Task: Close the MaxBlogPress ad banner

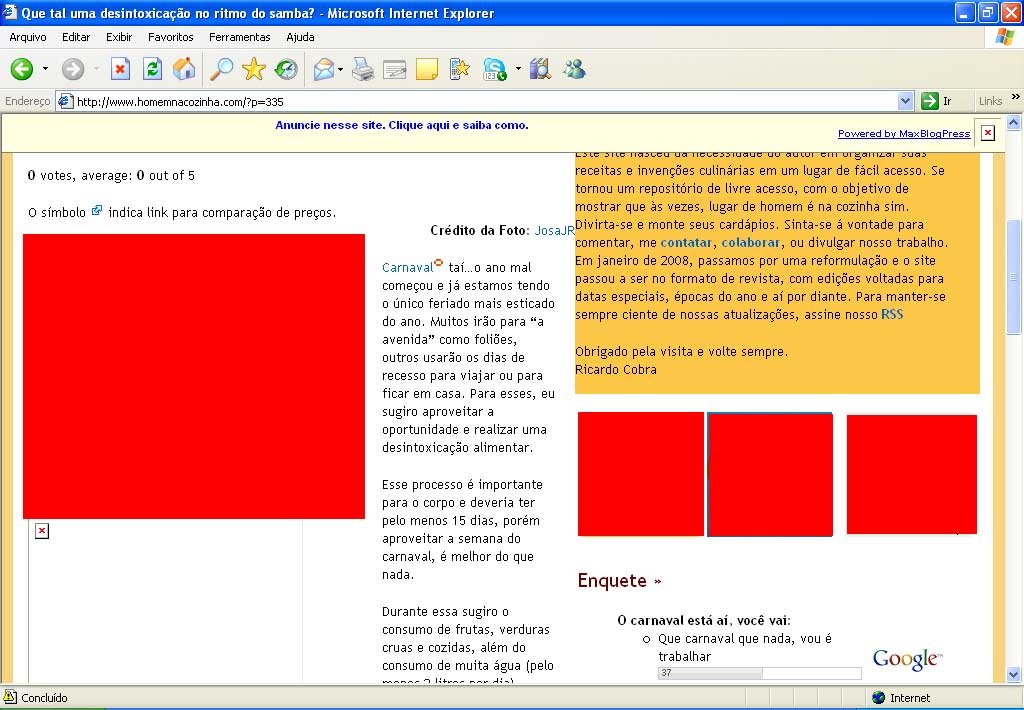Action: click(987, 133)
